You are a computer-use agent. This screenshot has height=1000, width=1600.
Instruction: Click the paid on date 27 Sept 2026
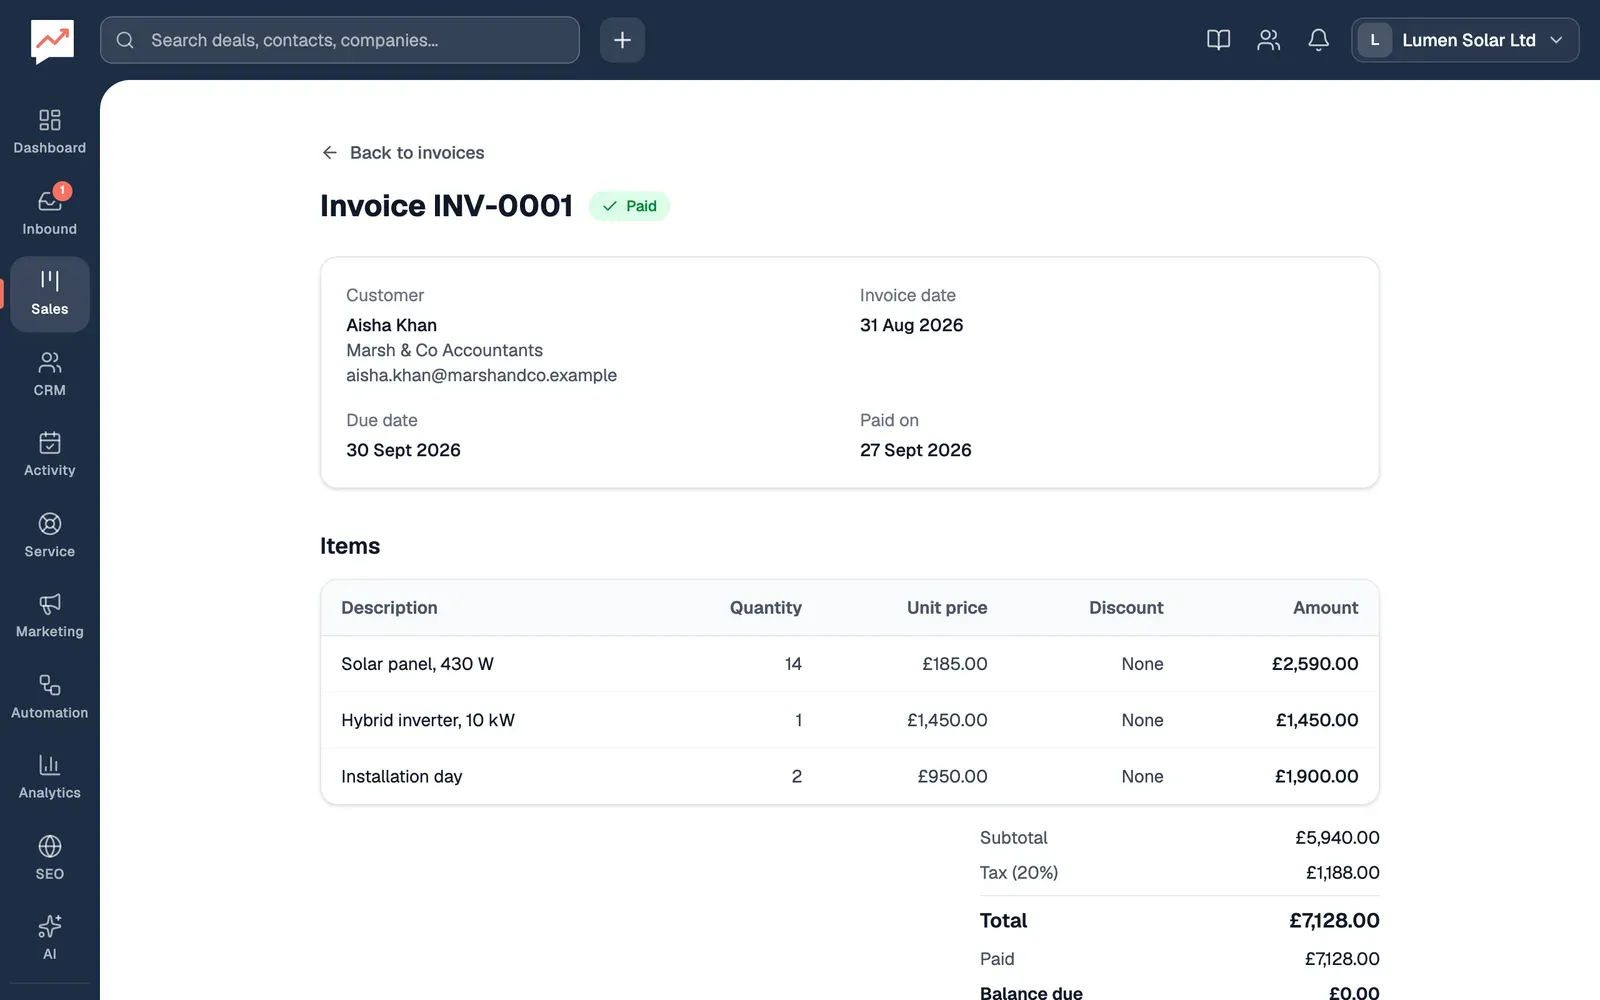pos(915,450)
